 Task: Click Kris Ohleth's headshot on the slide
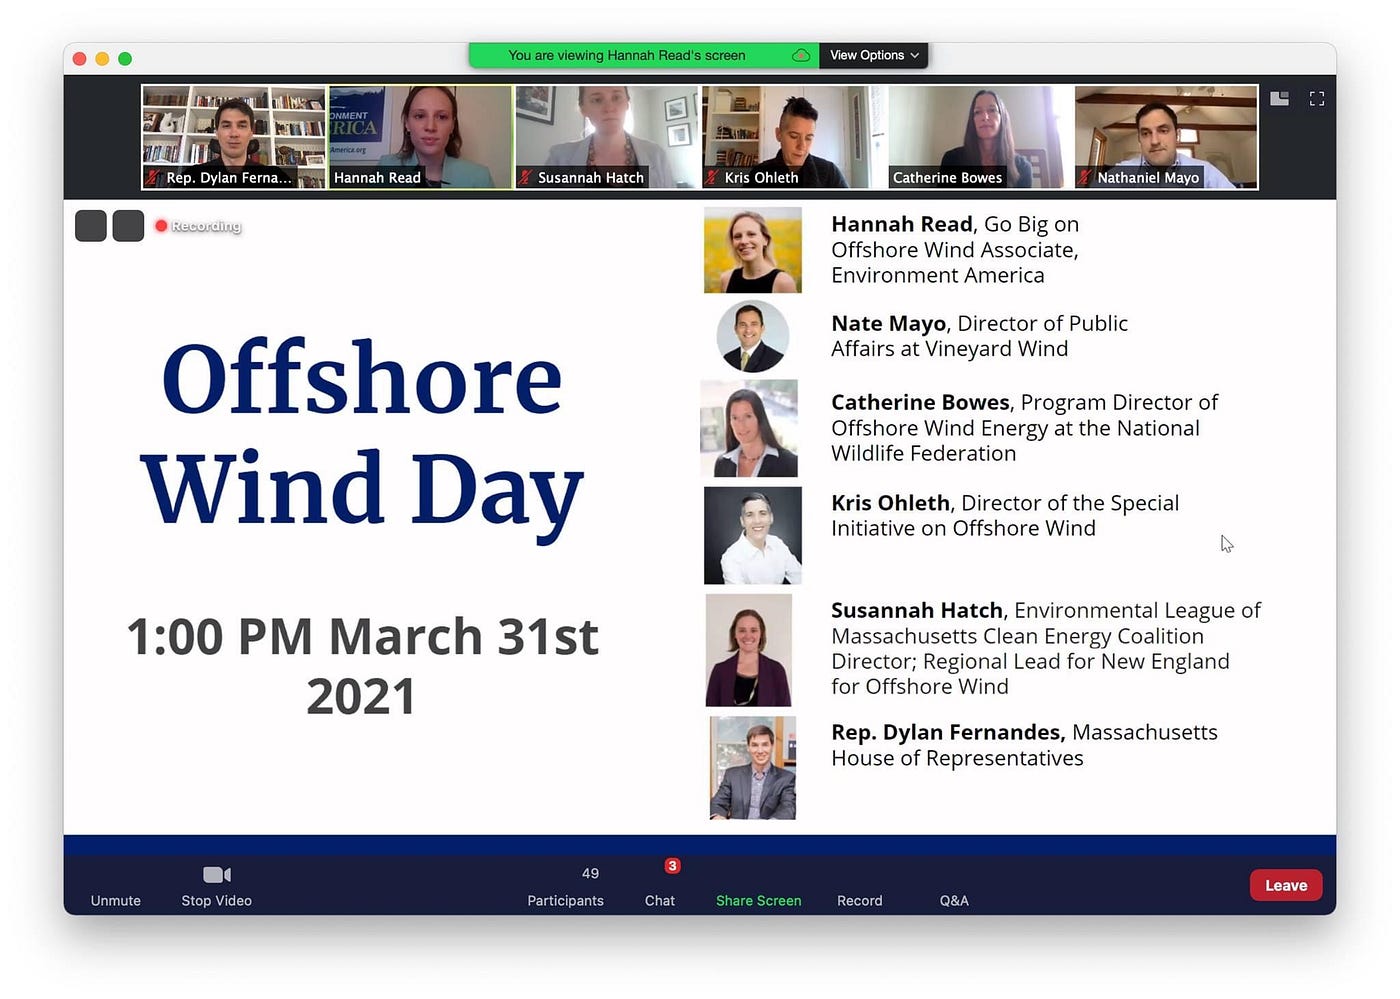point(753,535)
